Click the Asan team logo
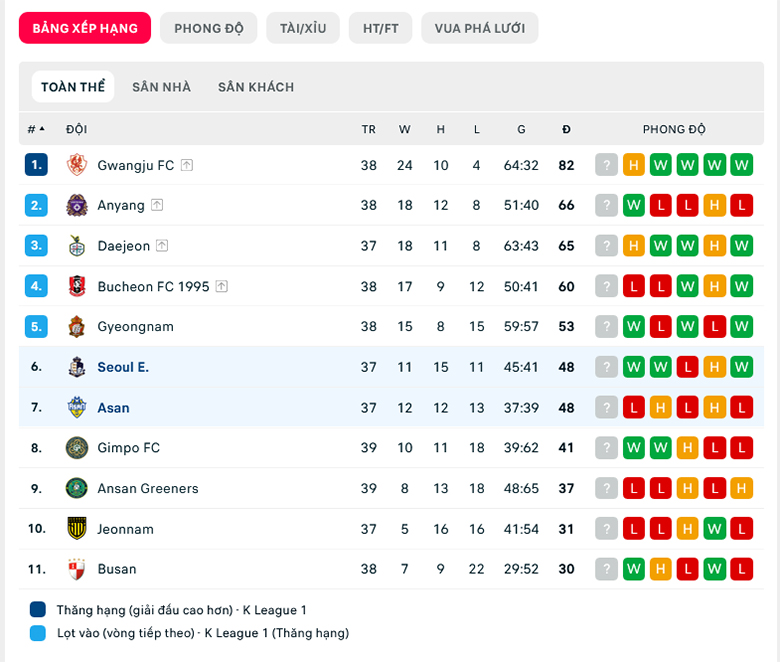This screenshot has height=662, width=780. click(x=77, y=407)
